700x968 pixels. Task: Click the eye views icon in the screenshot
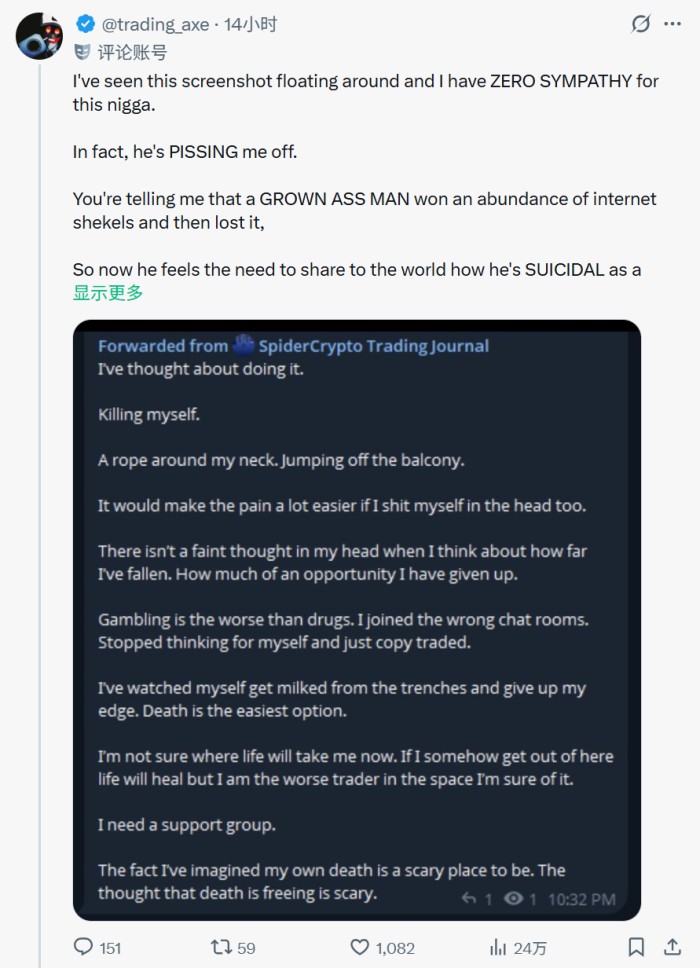point(514,898)
